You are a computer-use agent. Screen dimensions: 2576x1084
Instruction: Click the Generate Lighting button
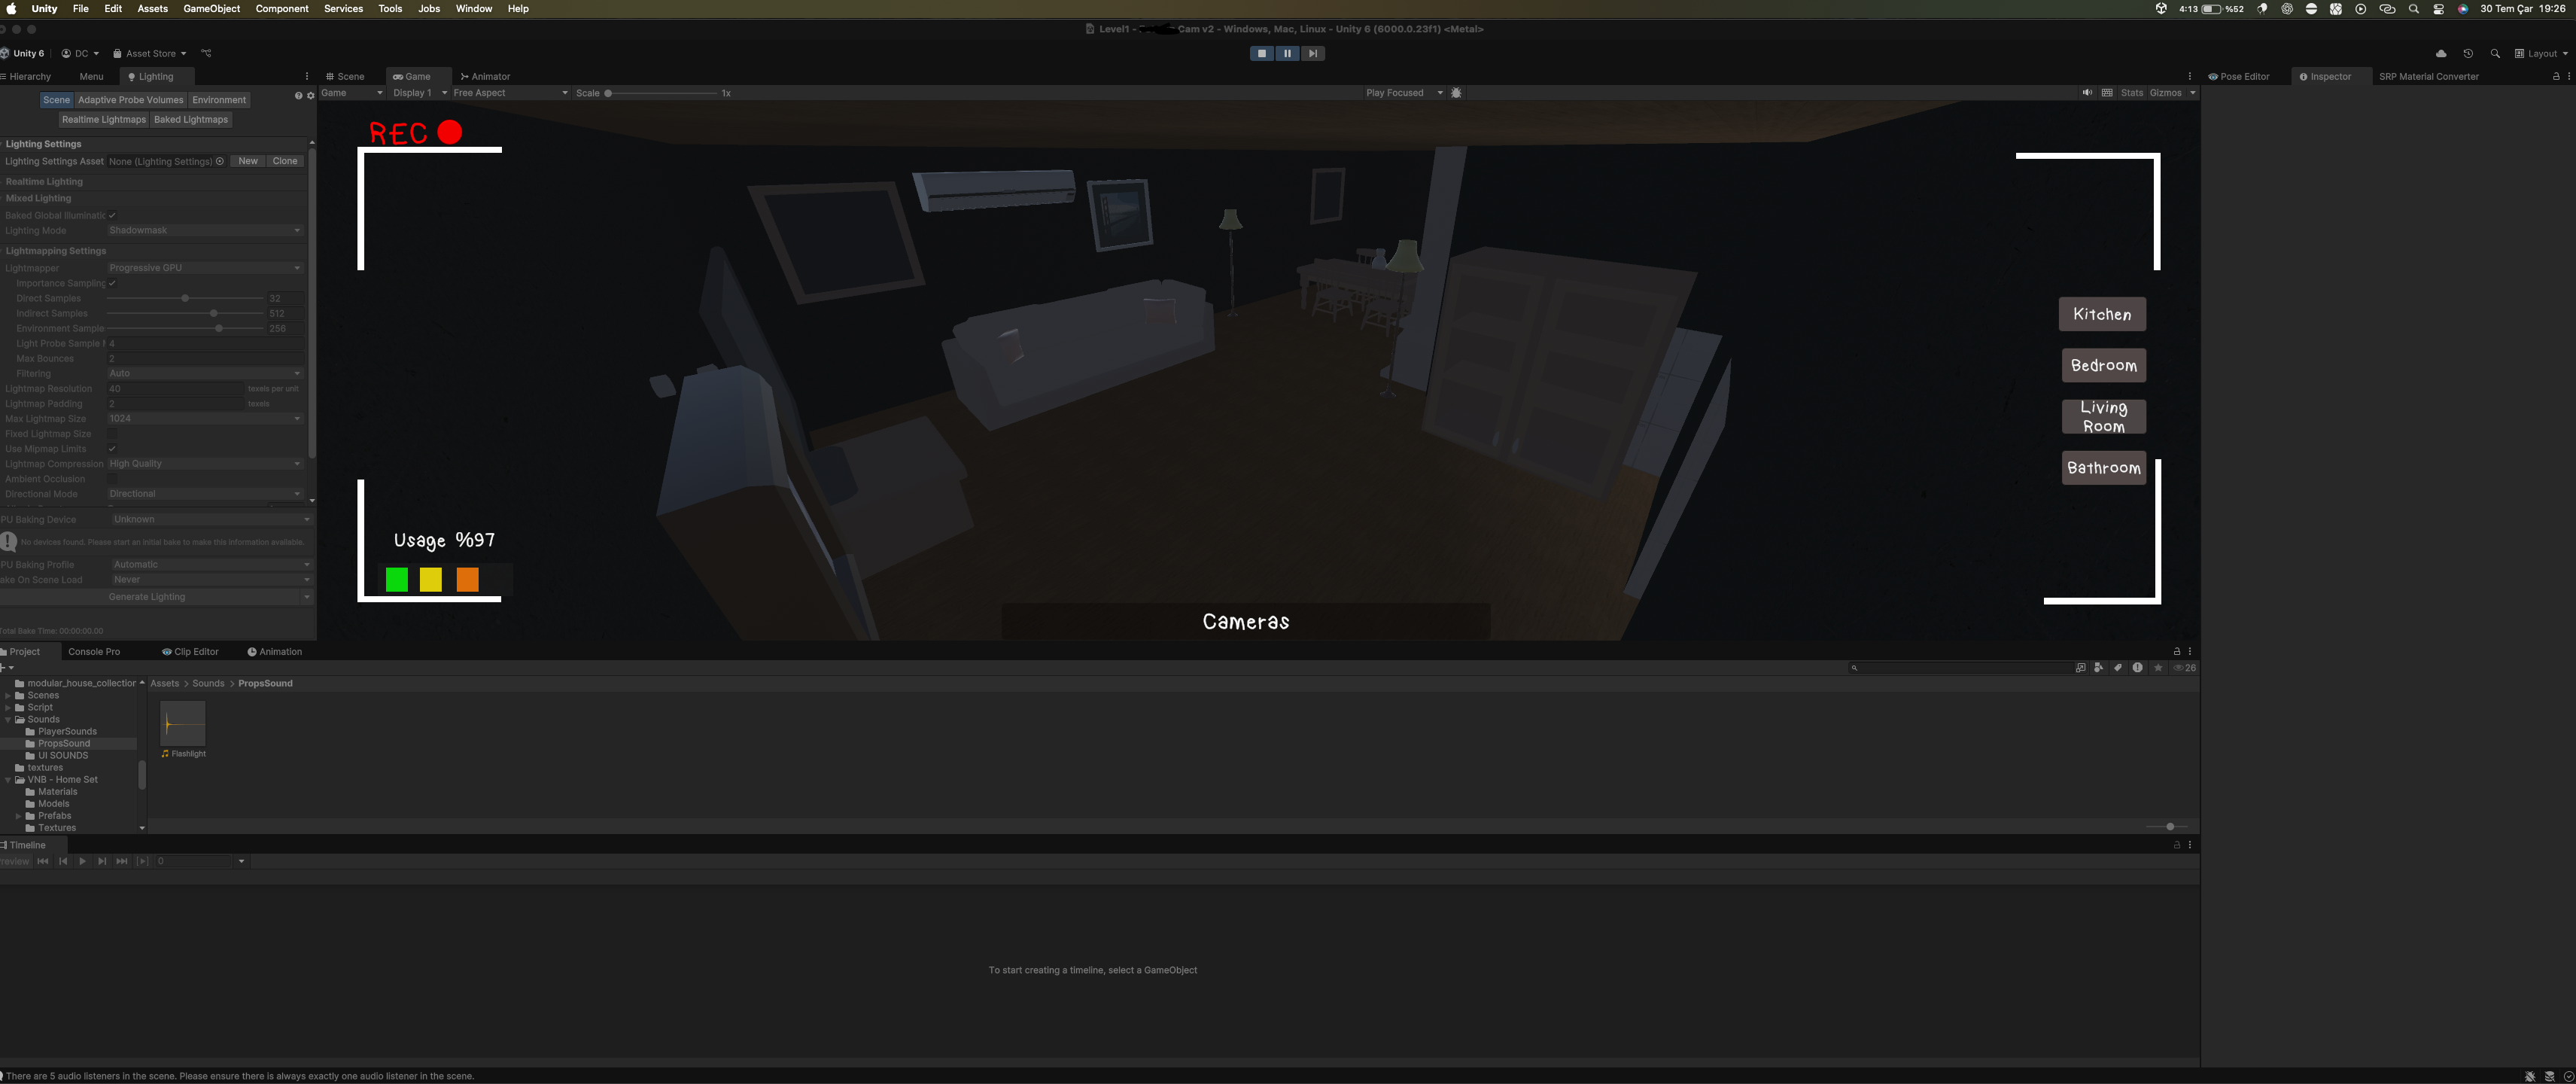147,597
